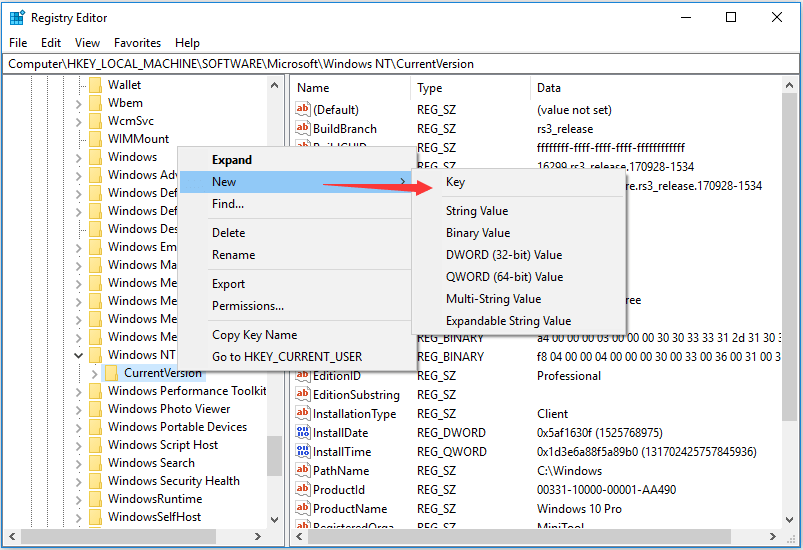Expand the Windows Search key
The height and width of the screenshot is (550, 803).
tap(78, 464)
